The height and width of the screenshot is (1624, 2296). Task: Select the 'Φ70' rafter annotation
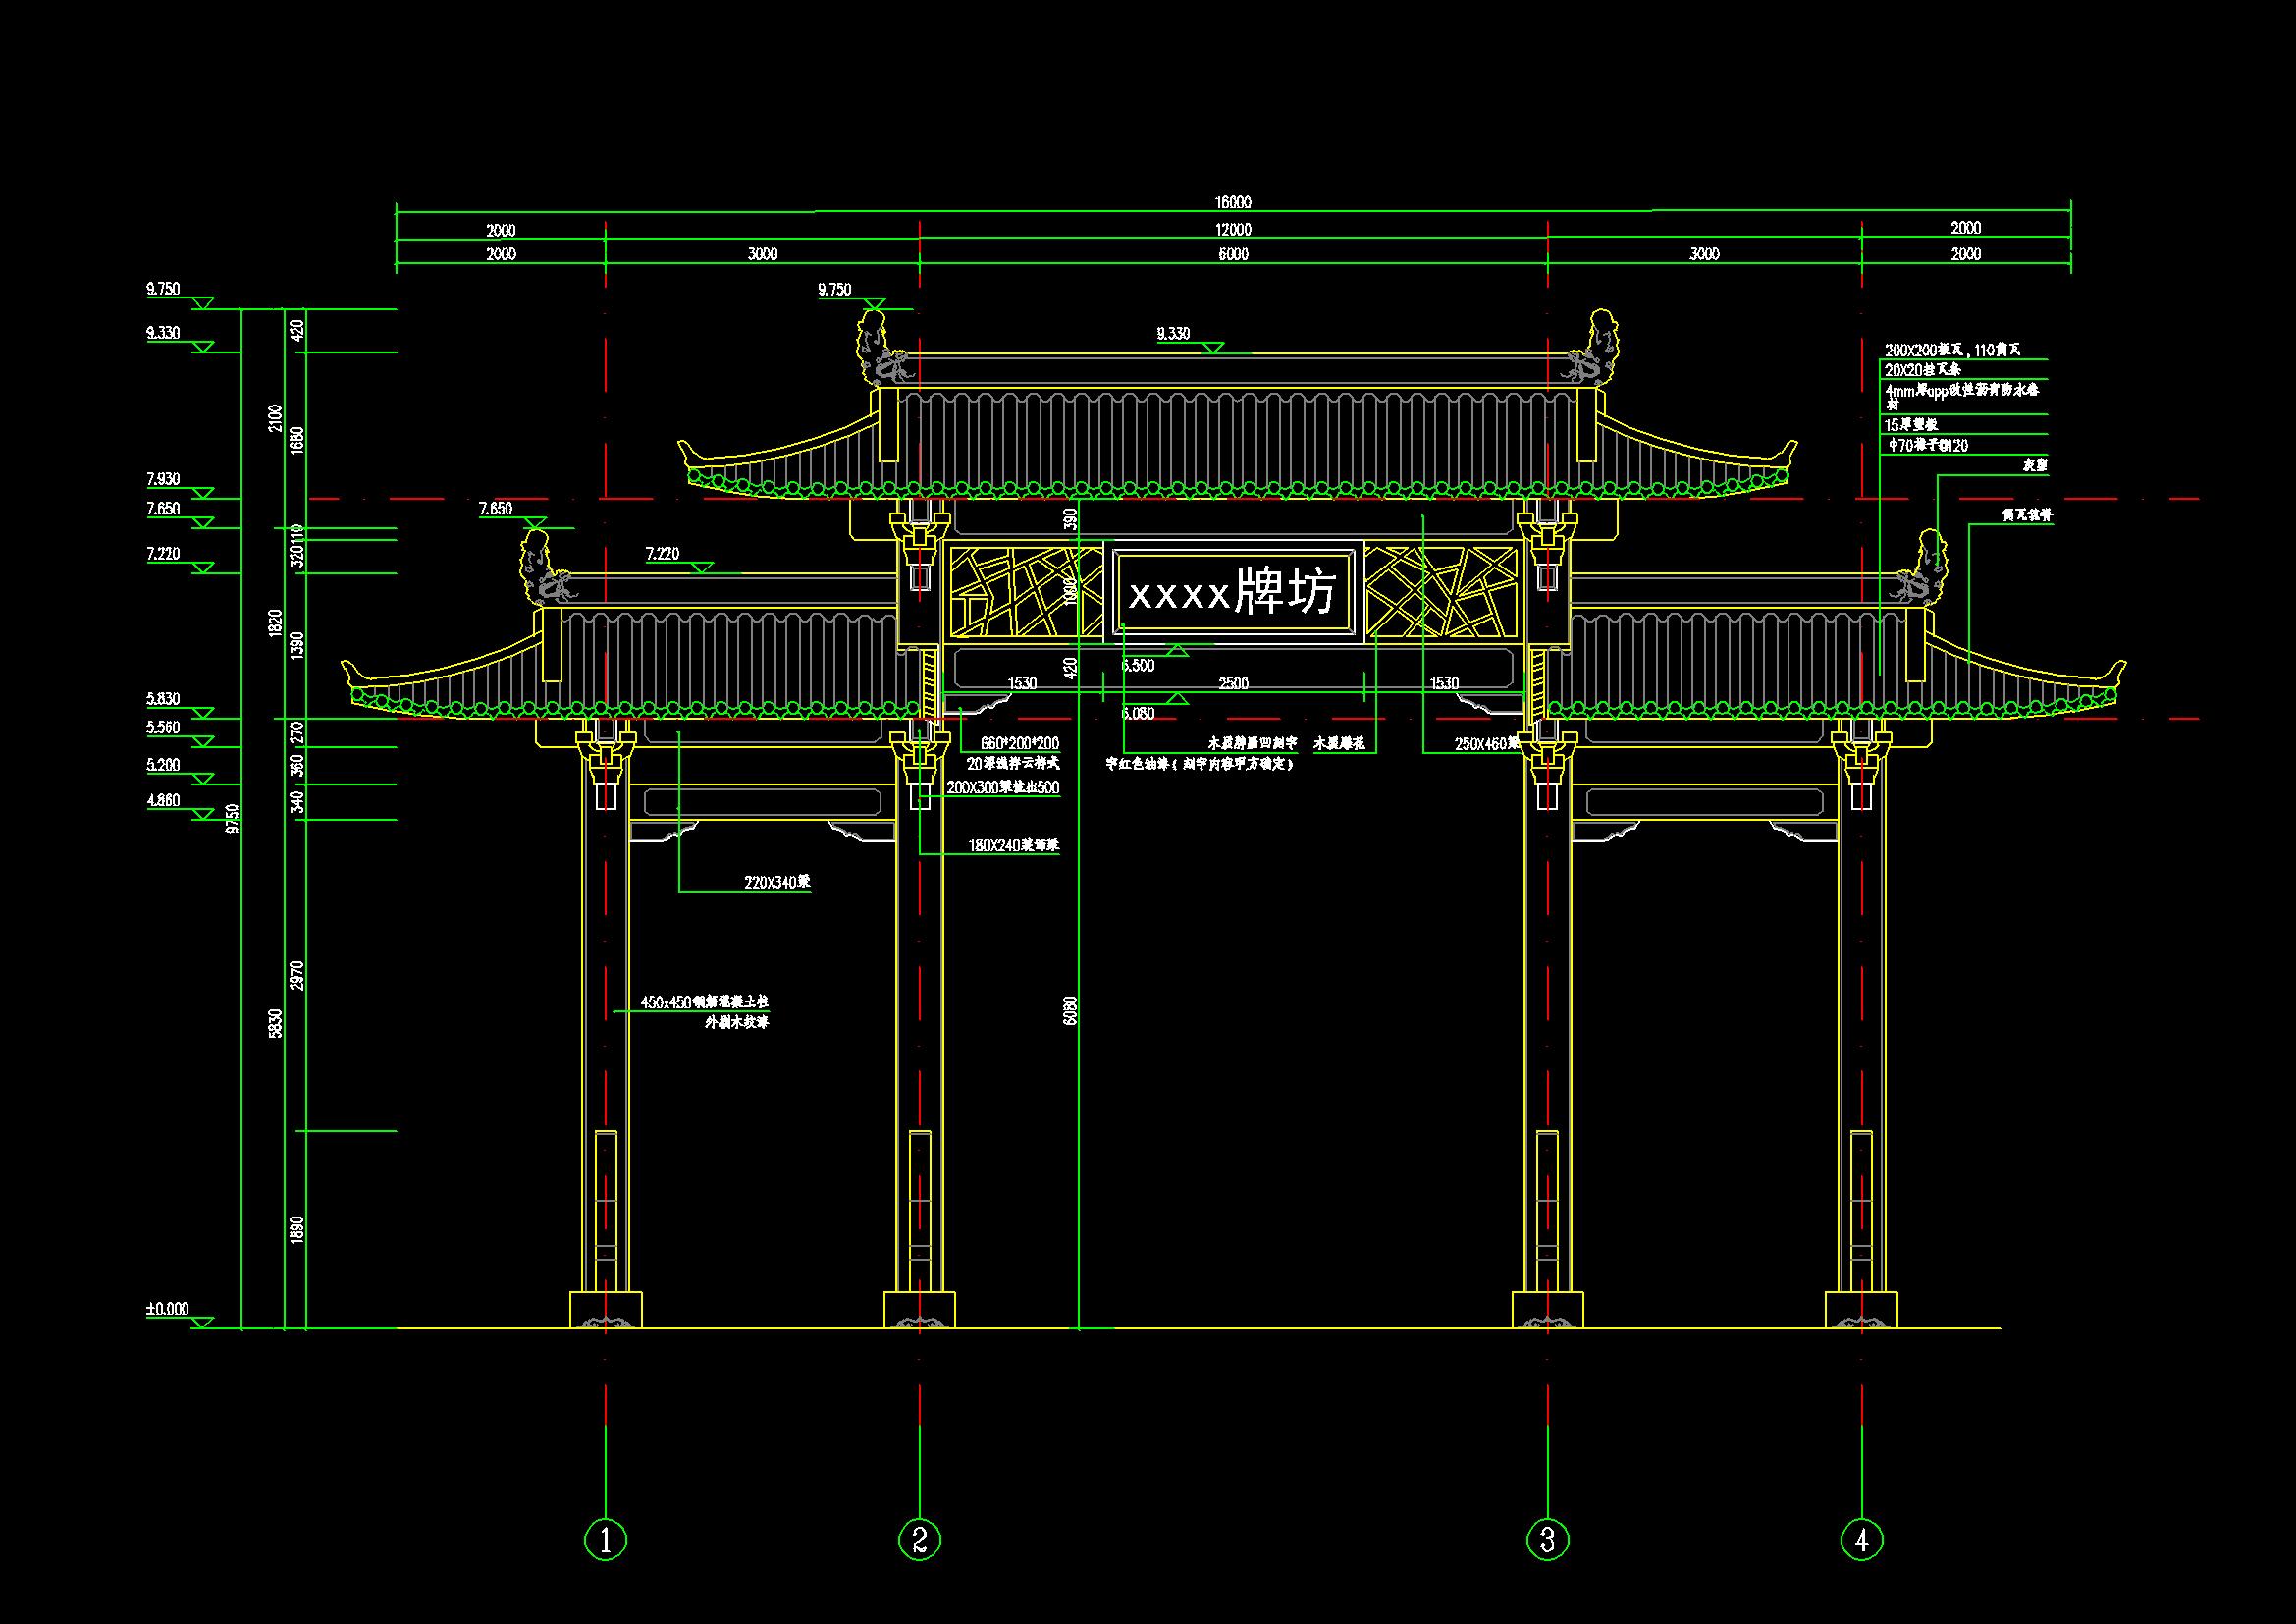pos(1926,445)
